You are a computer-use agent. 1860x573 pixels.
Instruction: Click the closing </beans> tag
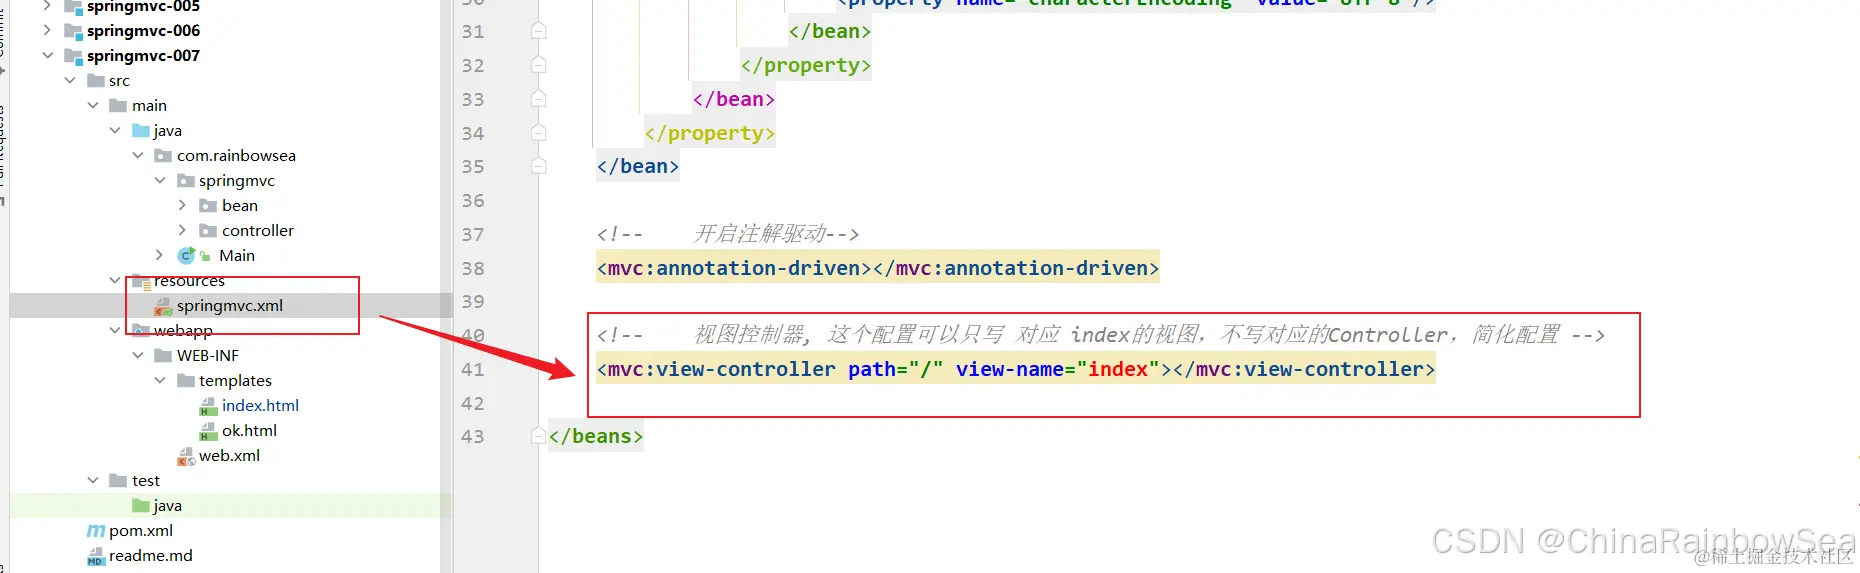[x=596, y=436]
